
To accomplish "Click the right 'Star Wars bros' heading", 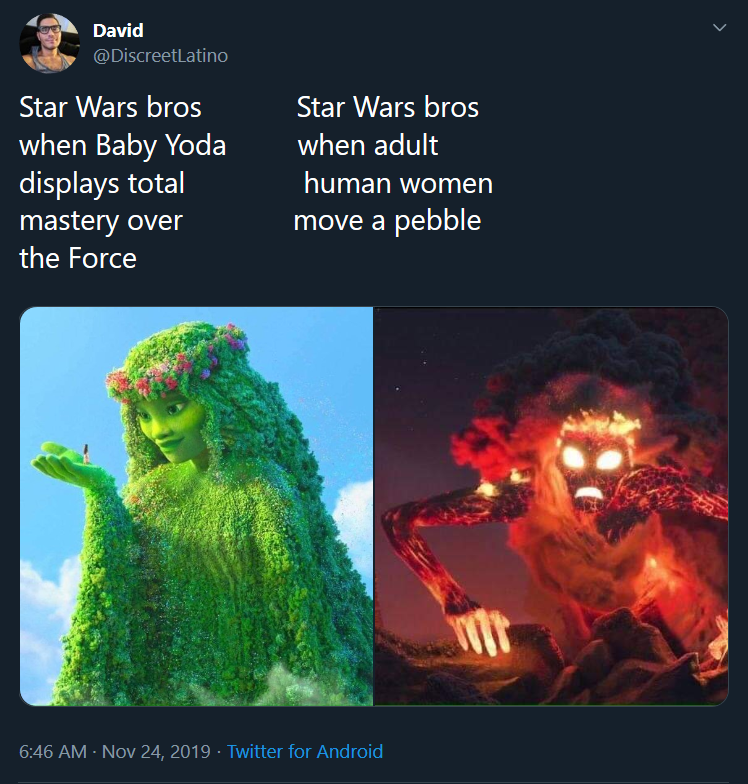I will point(388,107).
